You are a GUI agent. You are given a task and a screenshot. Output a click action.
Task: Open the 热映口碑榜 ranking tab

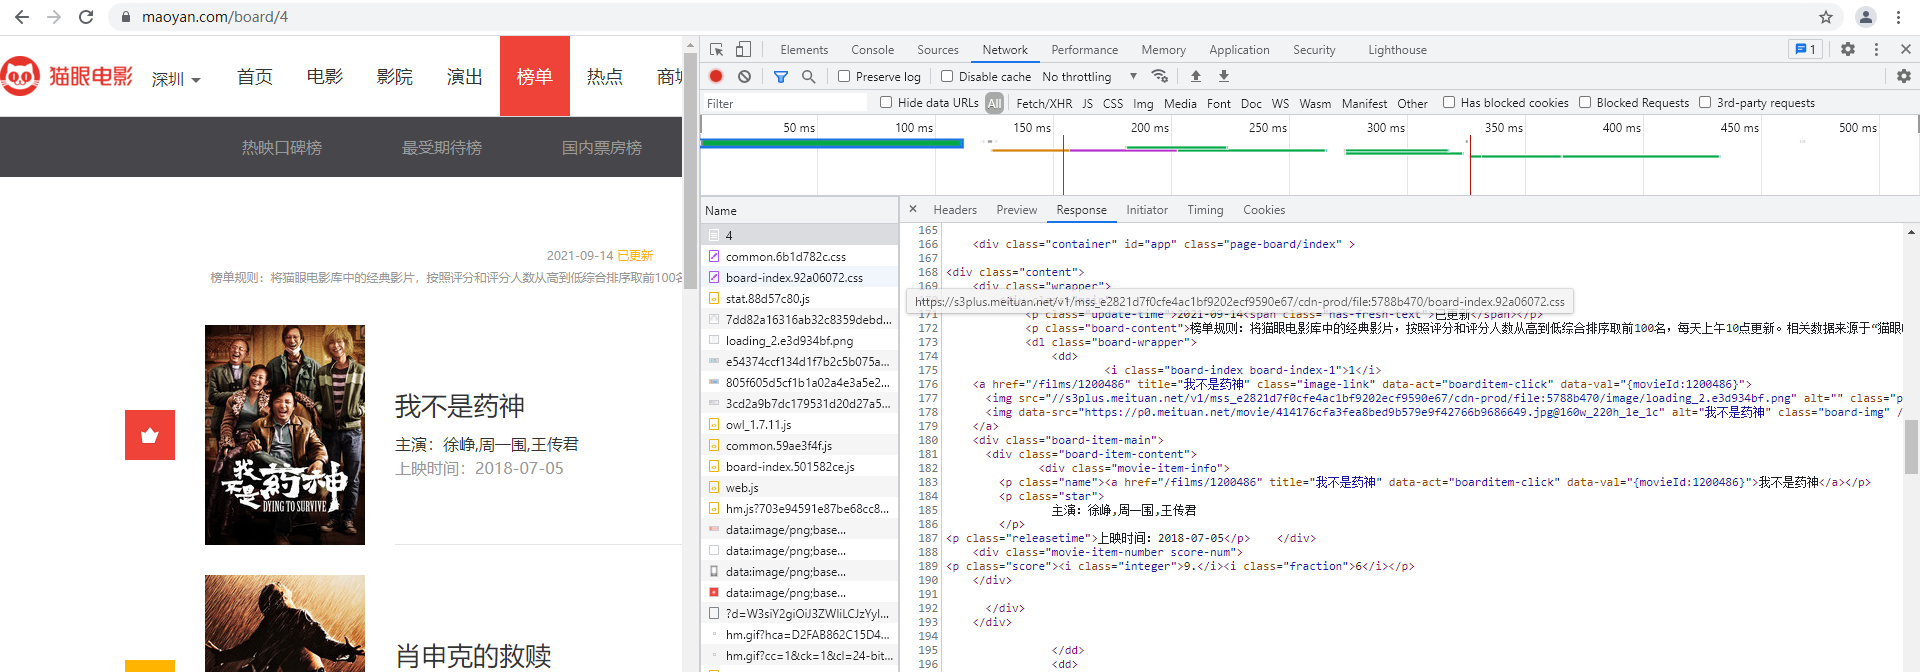coord(282,147)
